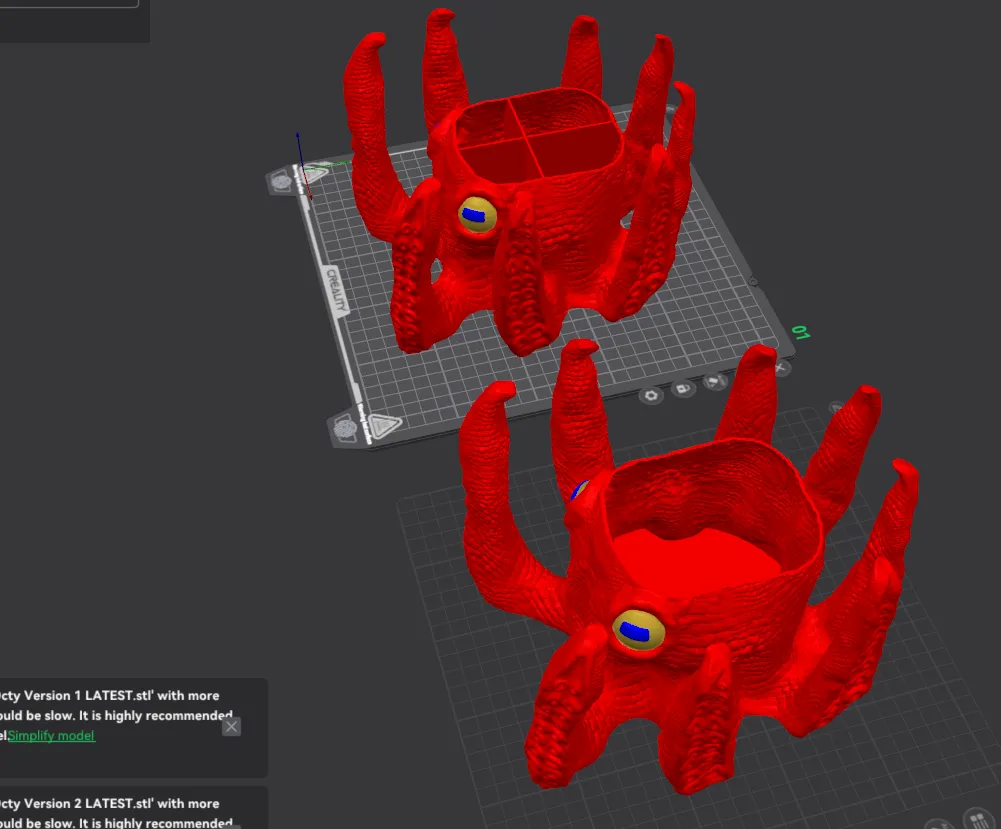1001x829 pixels.
Task: Dismiss the Version 1 LATEST.stl warning
Action: click(232, 726)
